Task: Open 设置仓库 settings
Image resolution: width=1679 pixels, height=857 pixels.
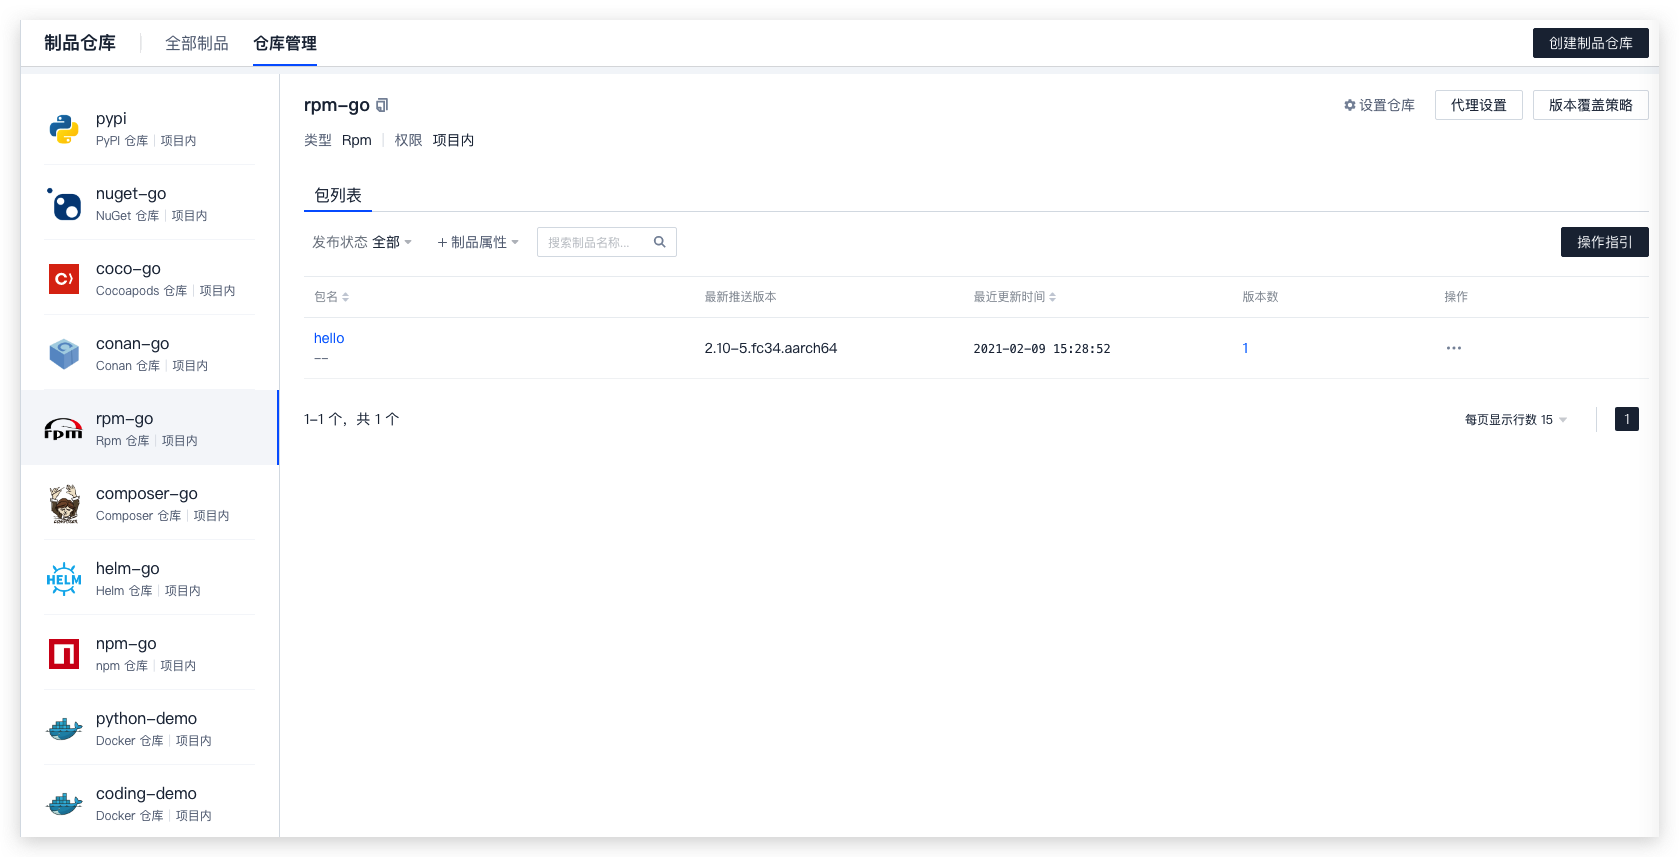Action: pyautogui.click(x=1379, y=105)
